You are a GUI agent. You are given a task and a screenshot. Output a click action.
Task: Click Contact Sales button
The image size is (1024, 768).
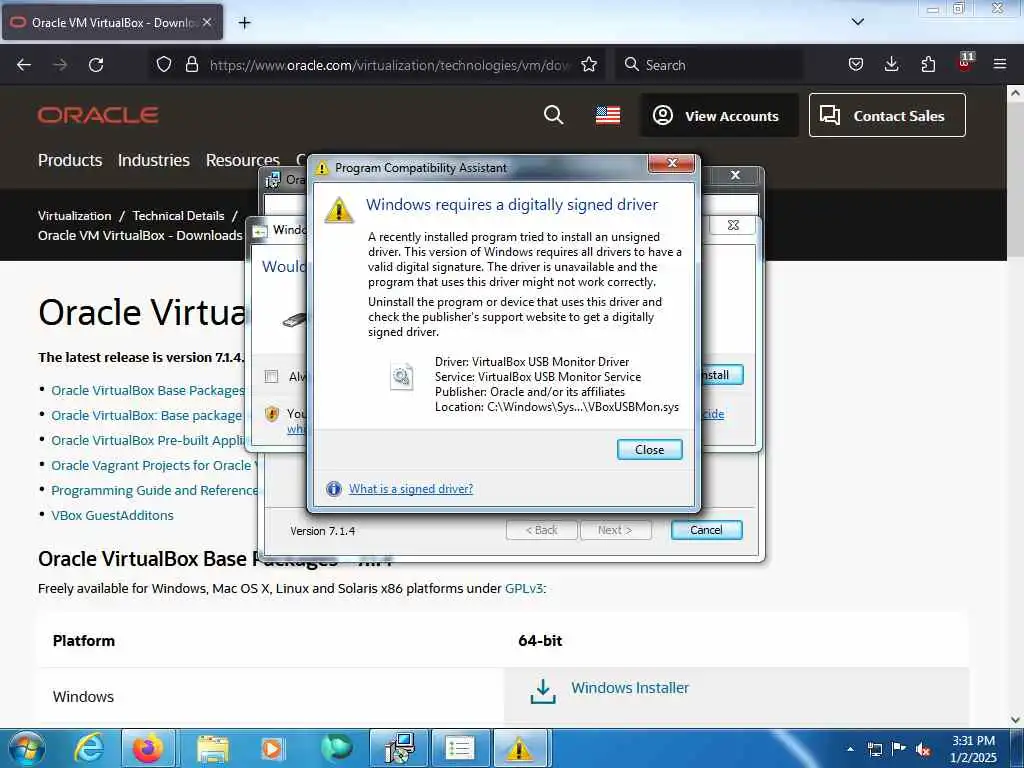click(x=887, y=116)
